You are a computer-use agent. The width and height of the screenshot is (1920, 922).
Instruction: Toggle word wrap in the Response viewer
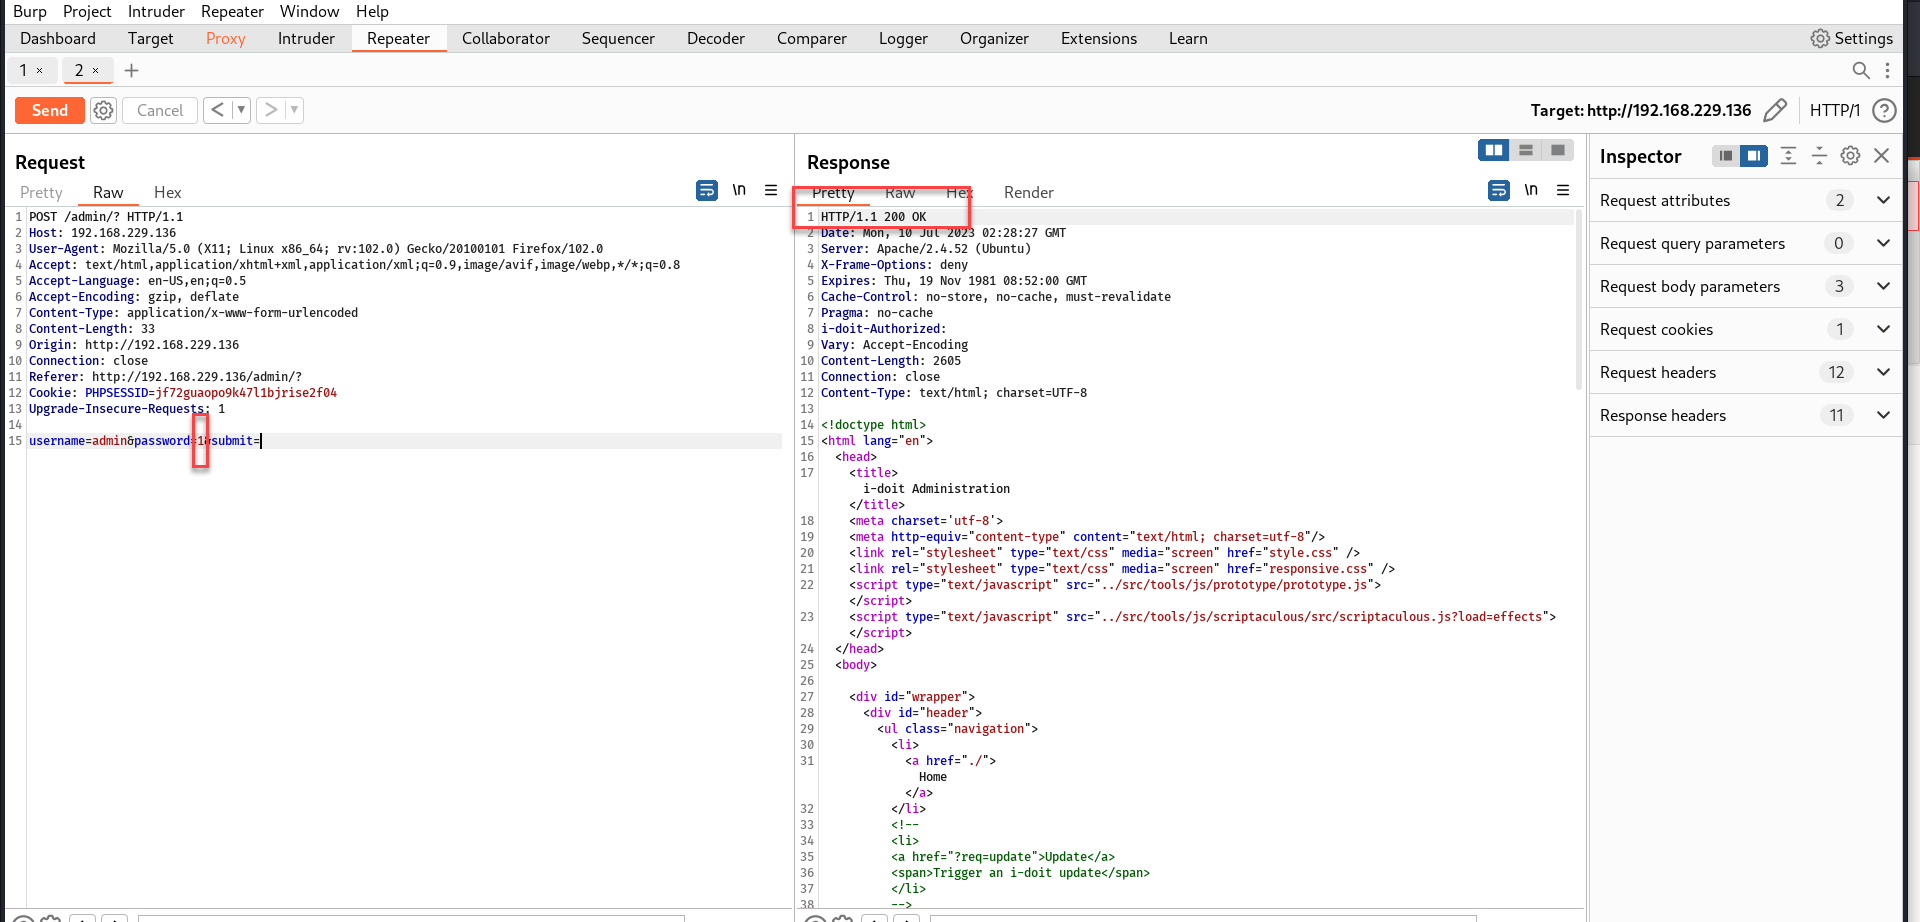pos(1499,190)
